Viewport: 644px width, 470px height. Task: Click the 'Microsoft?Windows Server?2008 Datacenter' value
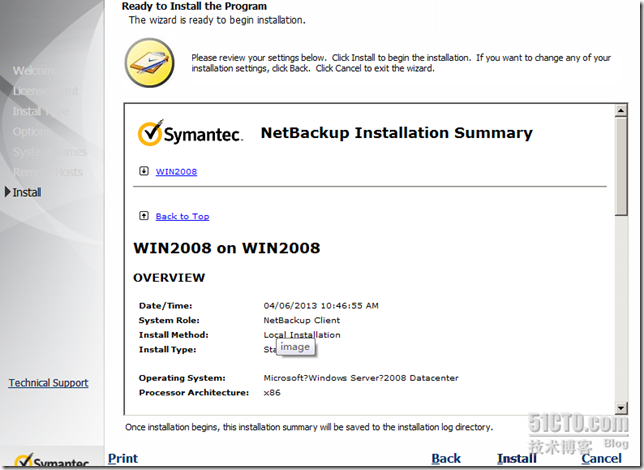tap(361, 378)
